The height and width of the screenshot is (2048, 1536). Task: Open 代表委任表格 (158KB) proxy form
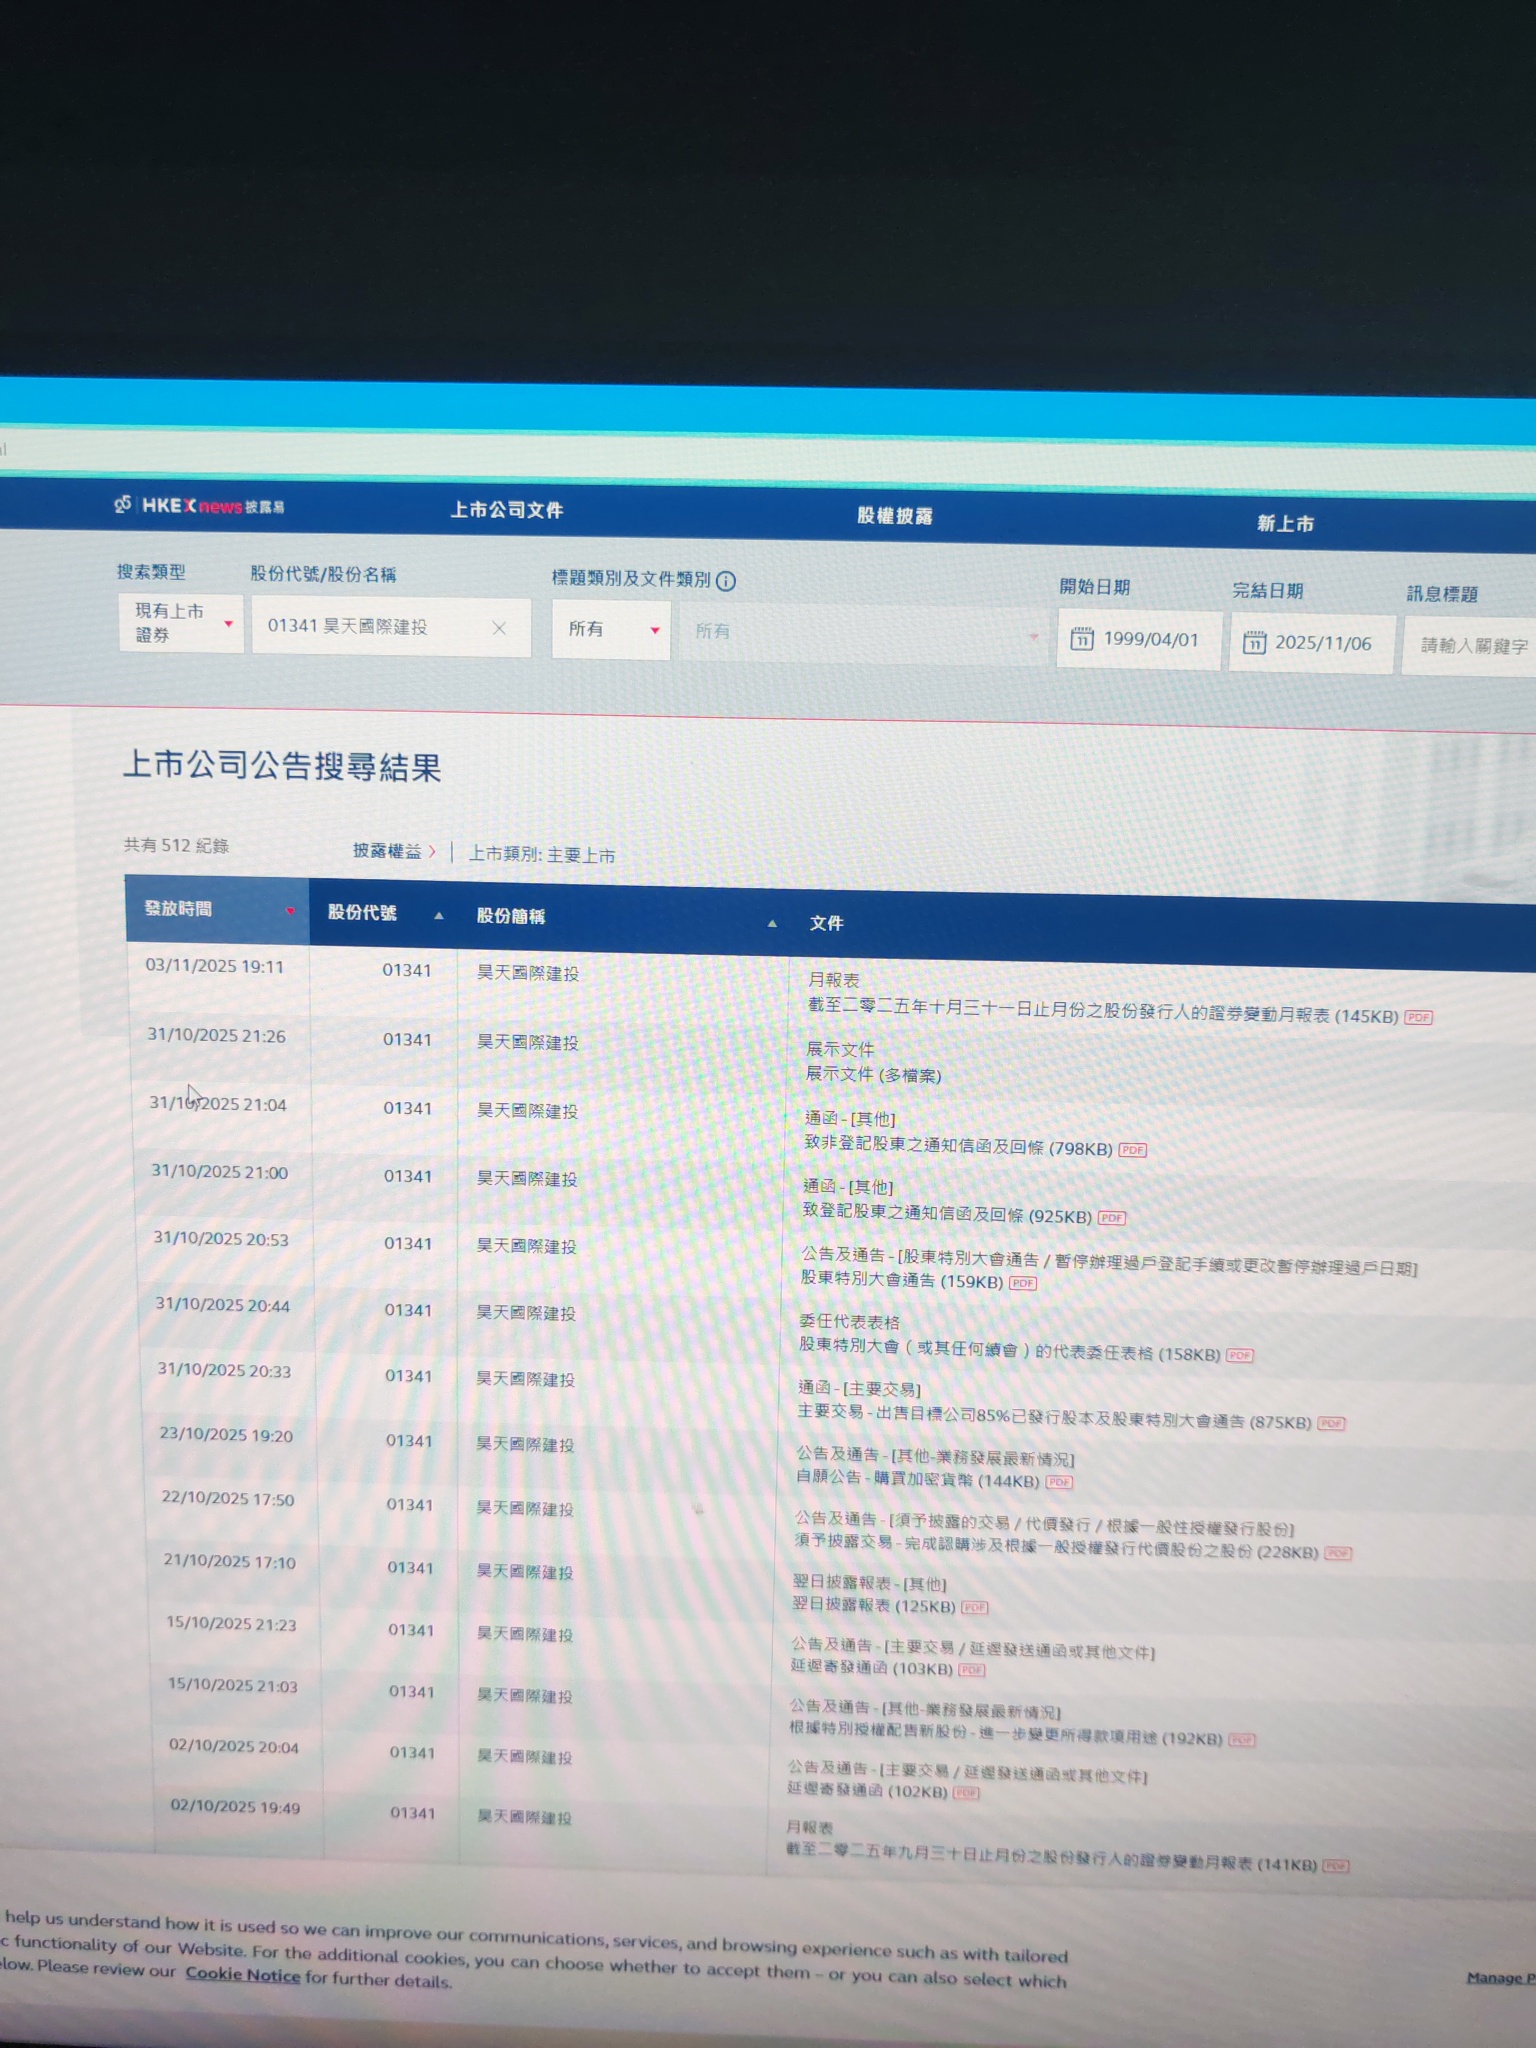[1009, 1351]
